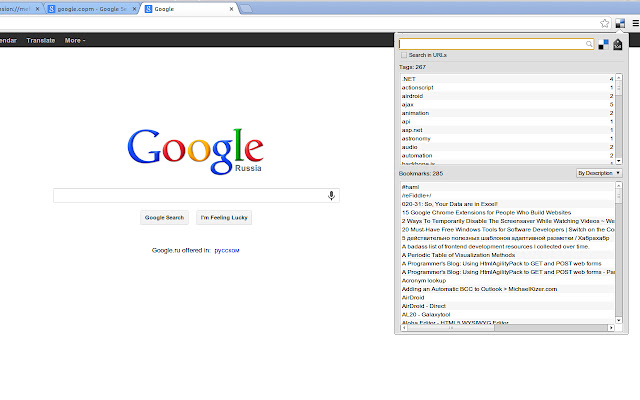Open the 15 Google Chrome Extensions bookmark
The width and height of the screenshot is (640, 400).
click(507, 213)
